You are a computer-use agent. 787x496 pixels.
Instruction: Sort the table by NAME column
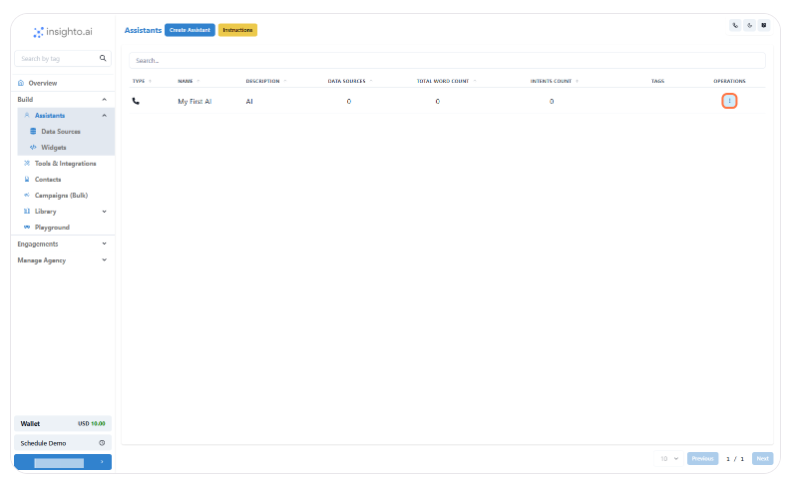coord(189,81)
